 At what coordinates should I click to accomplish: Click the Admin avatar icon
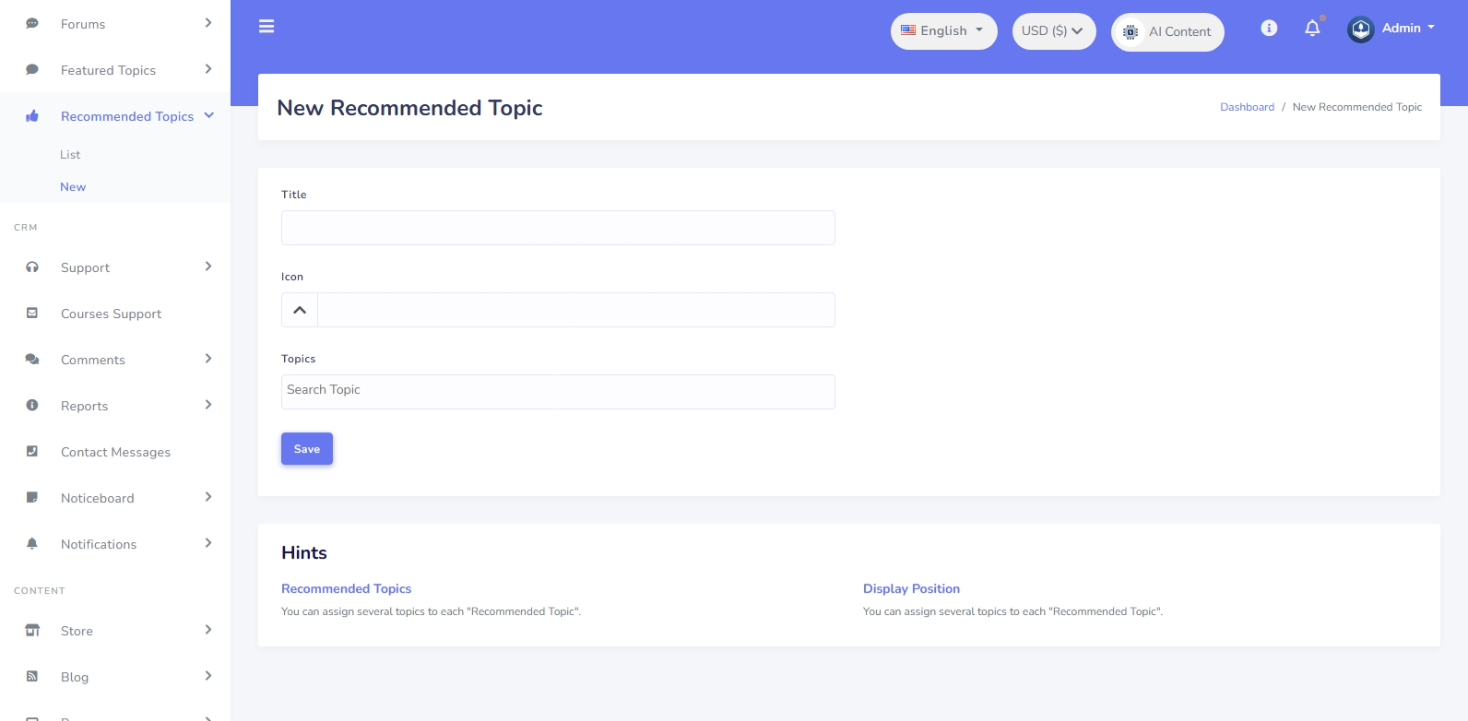(1360, 29)
